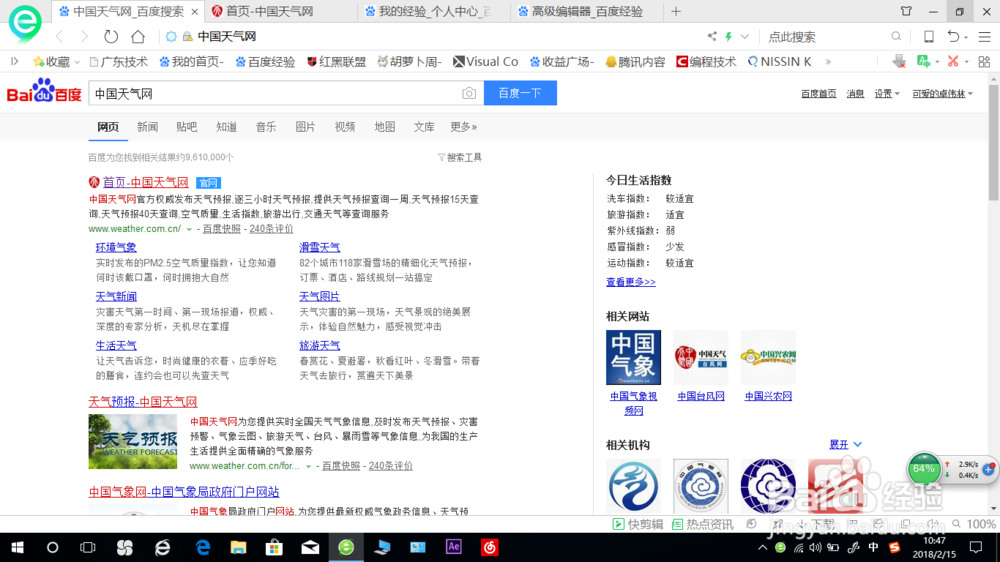The image size is (1000, 562).
Task: Expand the address bar dropdown arrow
Action: [x=745, y=36]
